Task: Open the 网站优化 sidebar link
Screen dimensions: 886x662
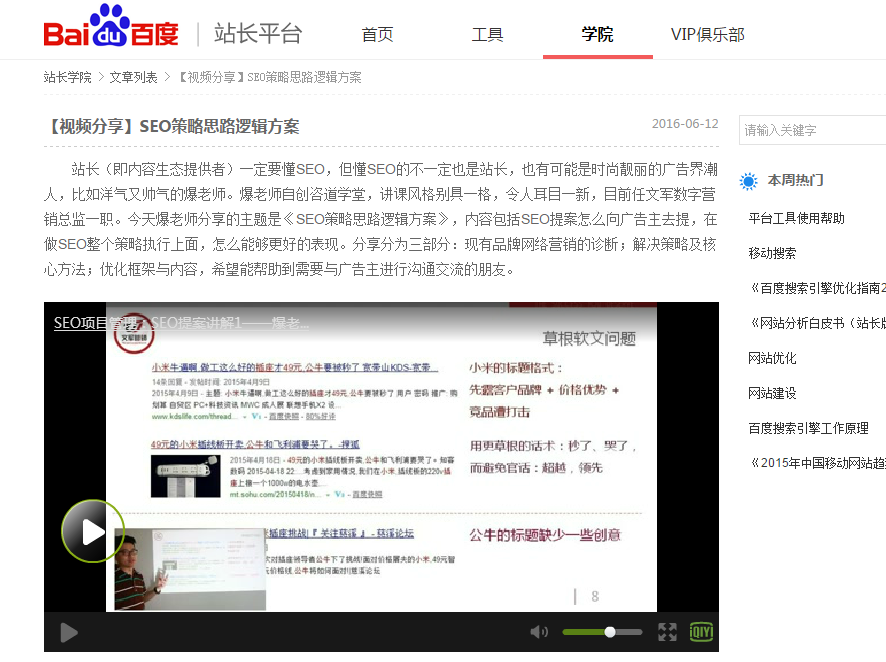Action: (772, 358)
